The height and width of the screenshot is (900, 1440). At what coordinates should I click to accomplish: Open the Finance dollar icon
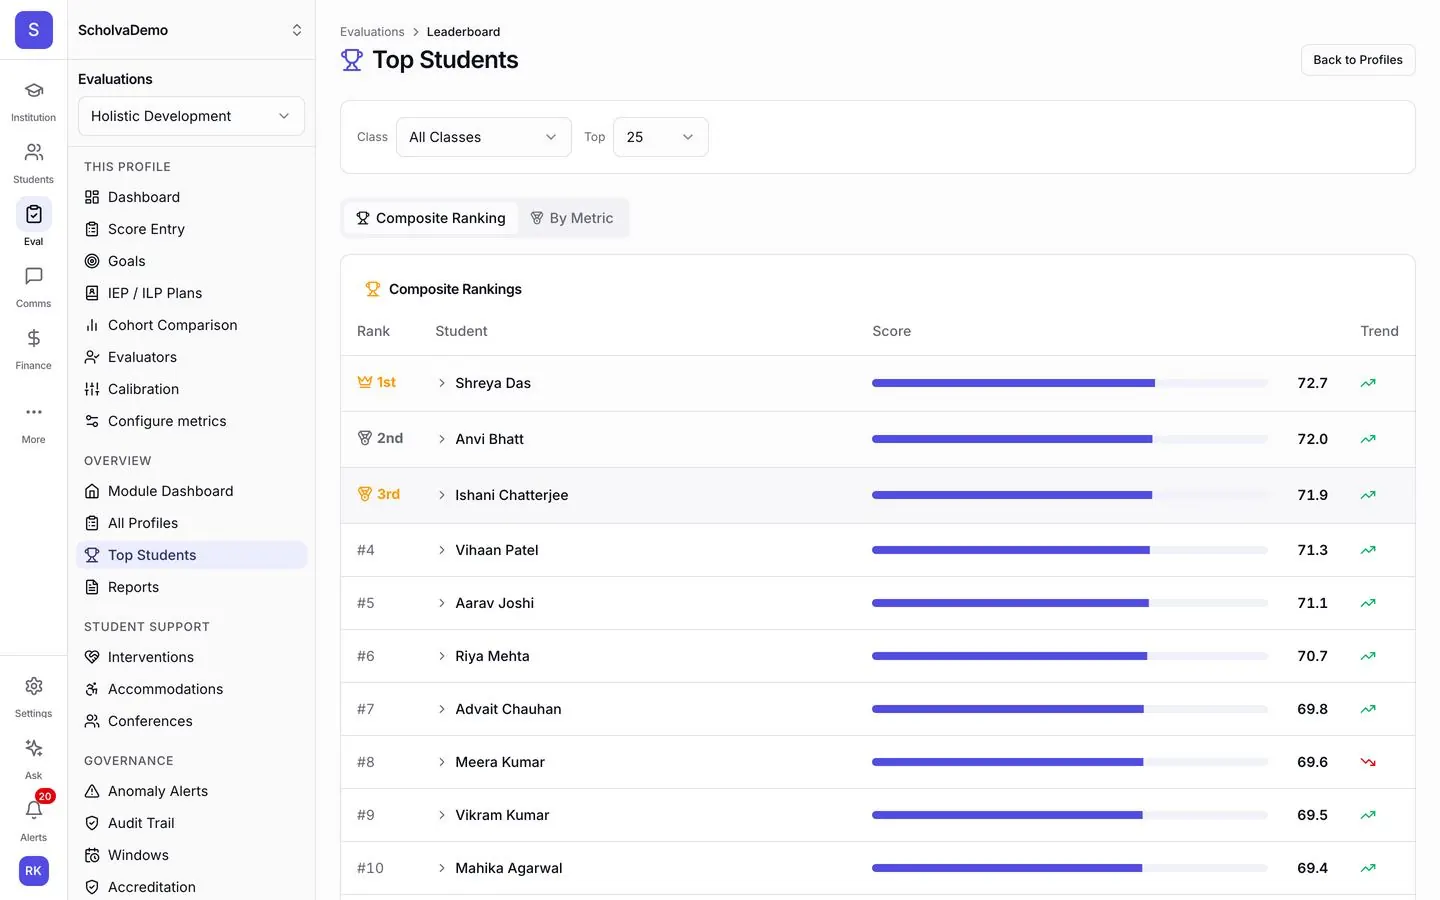click(33, 339)
